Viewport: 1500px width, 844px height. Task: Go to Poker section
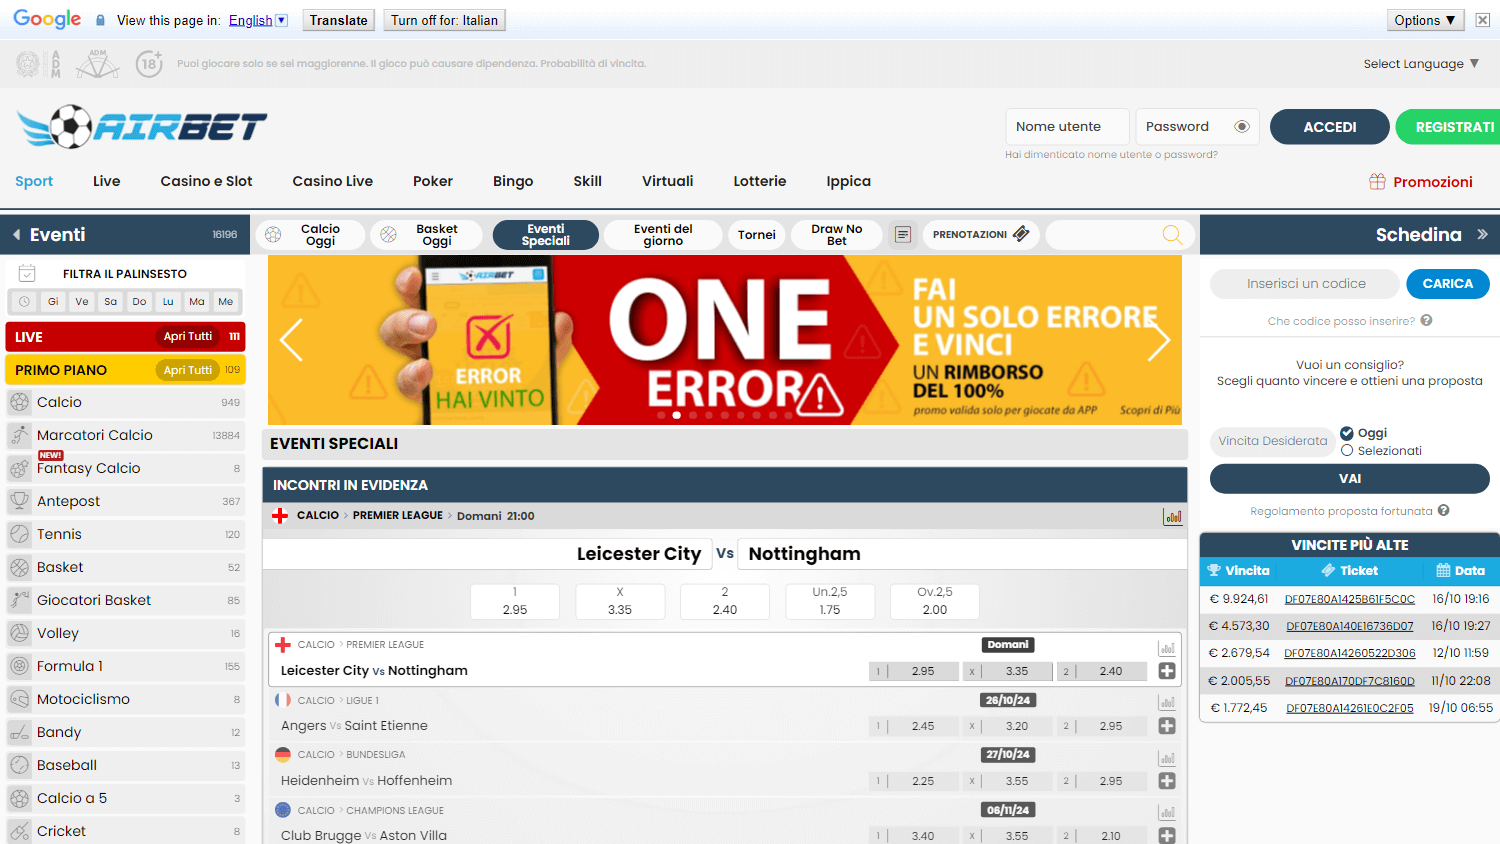(x=433, y=181)
